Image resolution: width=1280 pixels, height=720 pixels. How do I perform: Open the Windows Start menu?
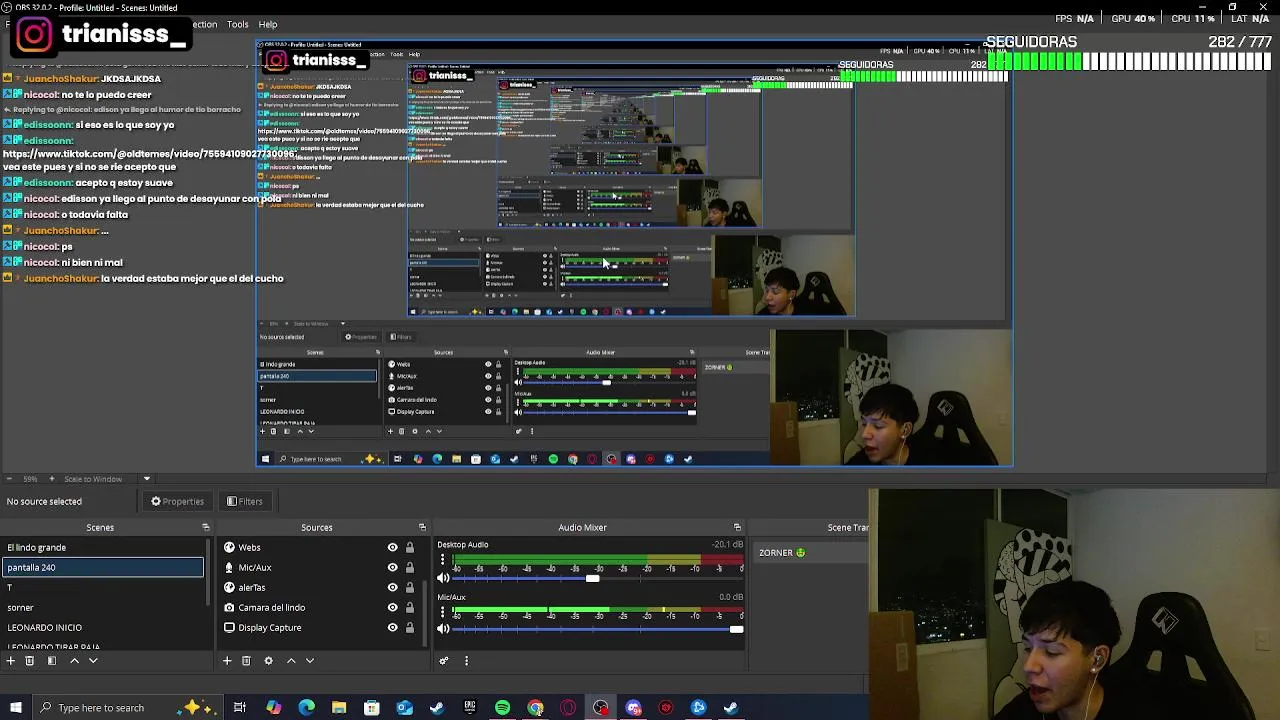point(16,708)
